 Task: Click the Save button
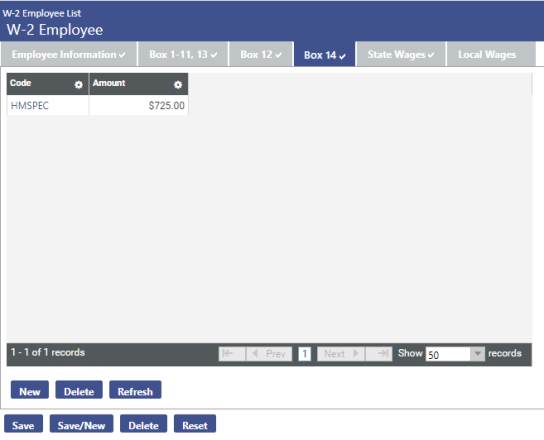(x=23, y=424)
